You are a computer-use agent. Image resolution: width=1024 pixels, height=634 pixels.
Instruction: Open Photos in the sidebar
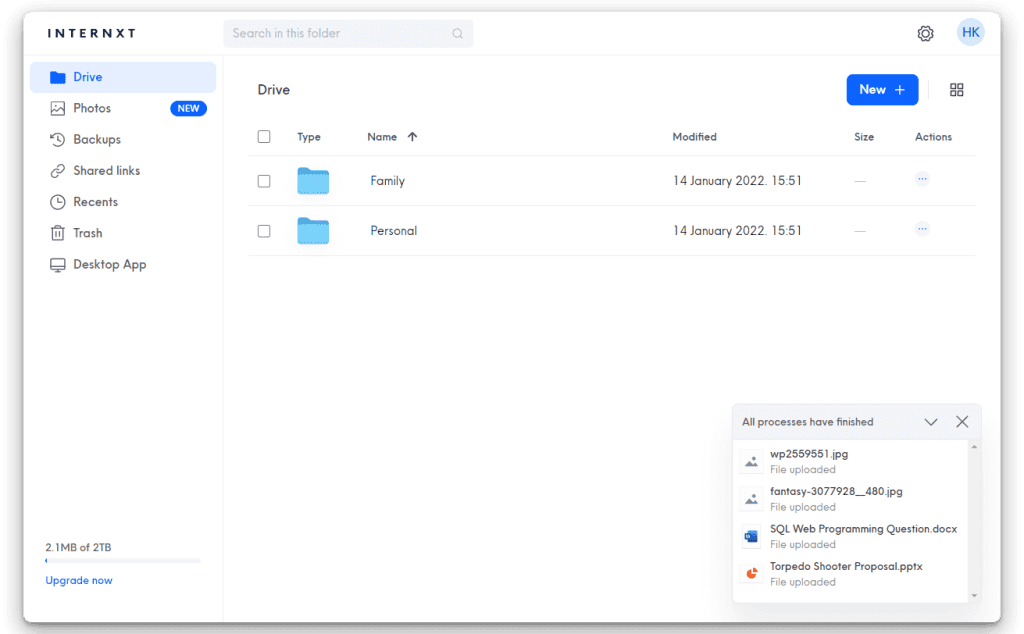pyautogui.click(x=92, y=108)
